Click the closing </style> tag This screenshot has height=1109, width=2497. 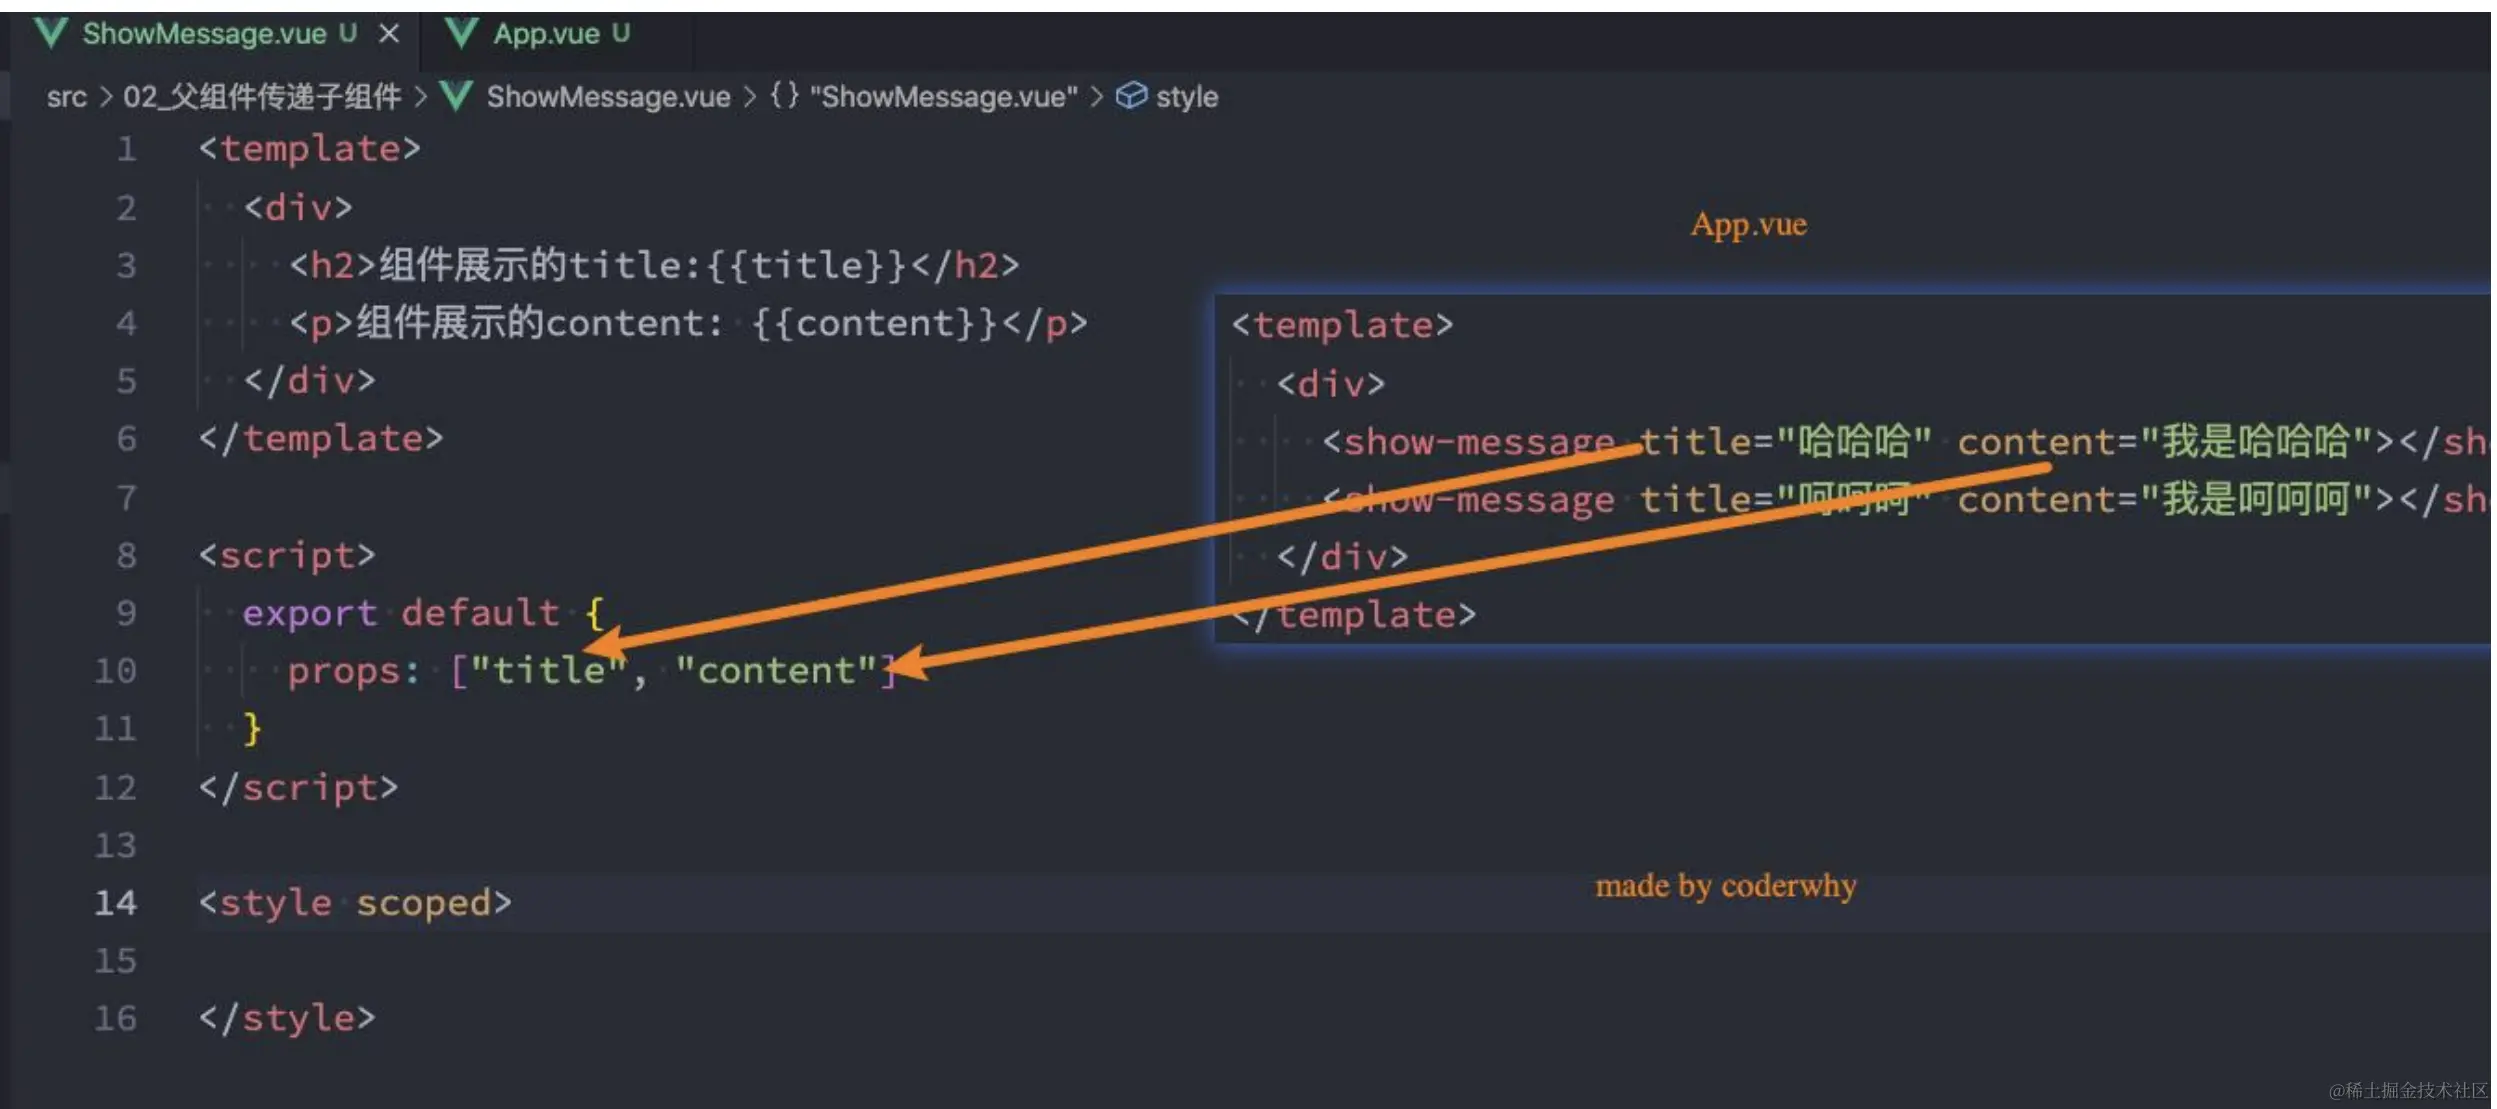pos(287,1018)
